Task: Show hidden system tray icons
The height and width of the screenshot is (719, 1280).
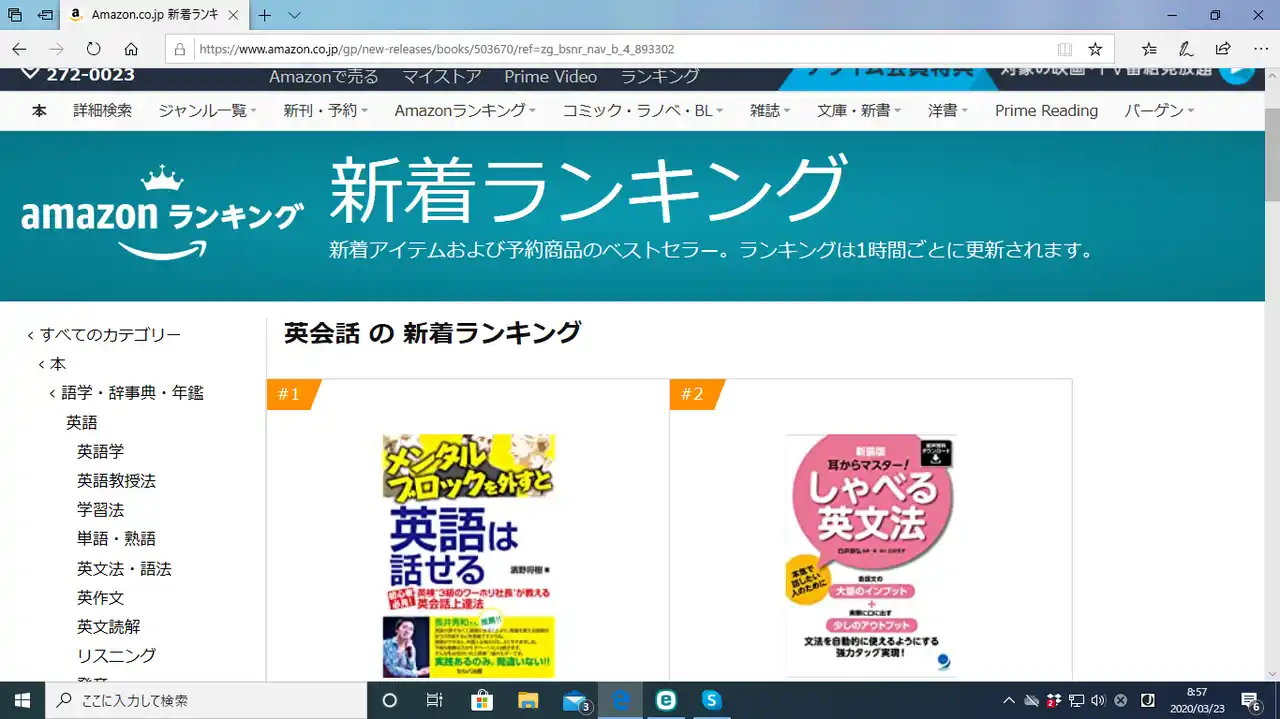Action: click(1009, 700)
